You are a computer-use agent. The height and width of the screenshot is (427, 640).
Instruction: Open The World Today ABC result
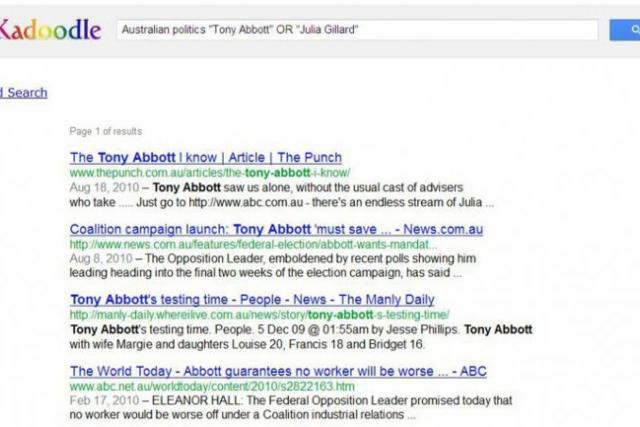[x=278, y=371]
